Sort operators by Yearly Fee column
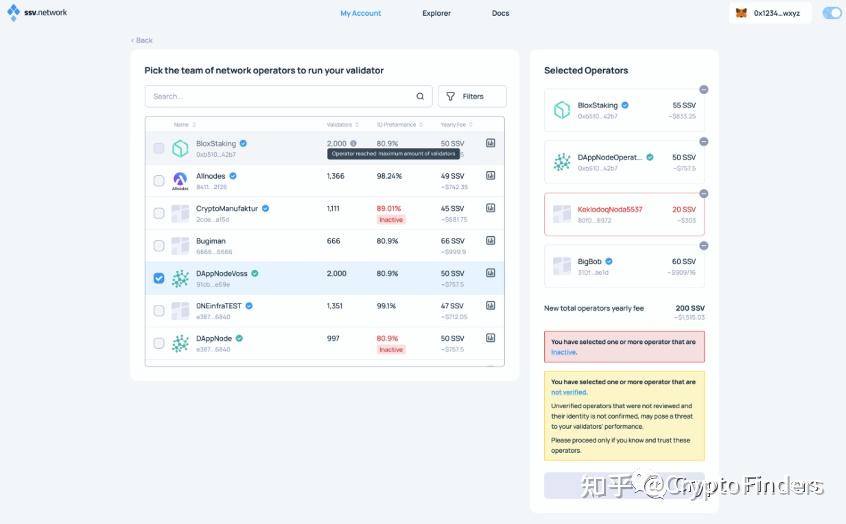 pyautogui.click(x=456, y=125)
